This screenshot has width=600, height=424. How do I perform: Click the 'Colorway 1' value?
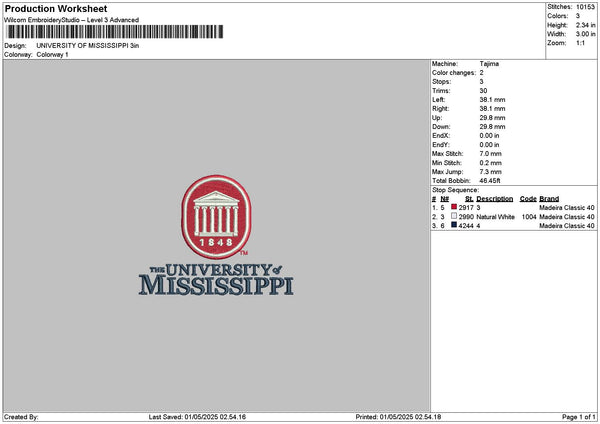(x=52, y=55)
